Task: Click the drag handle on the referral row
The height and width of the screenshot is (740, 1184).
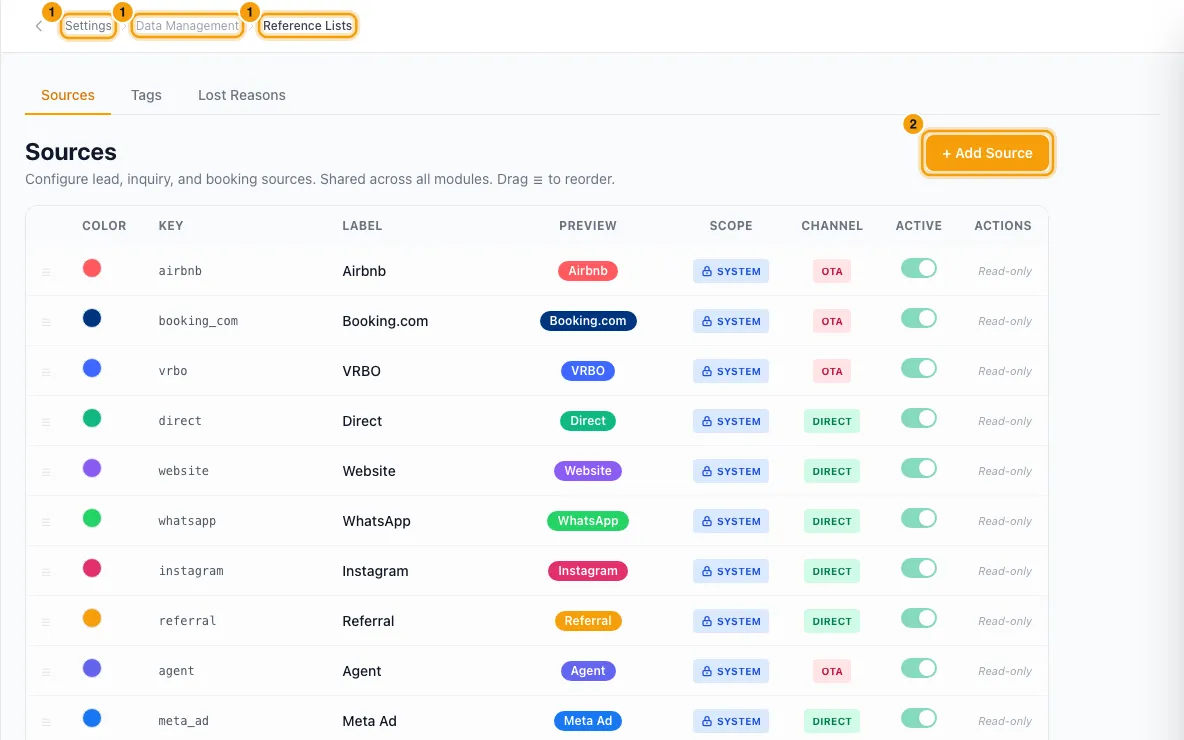Action: tap(46, 621)
